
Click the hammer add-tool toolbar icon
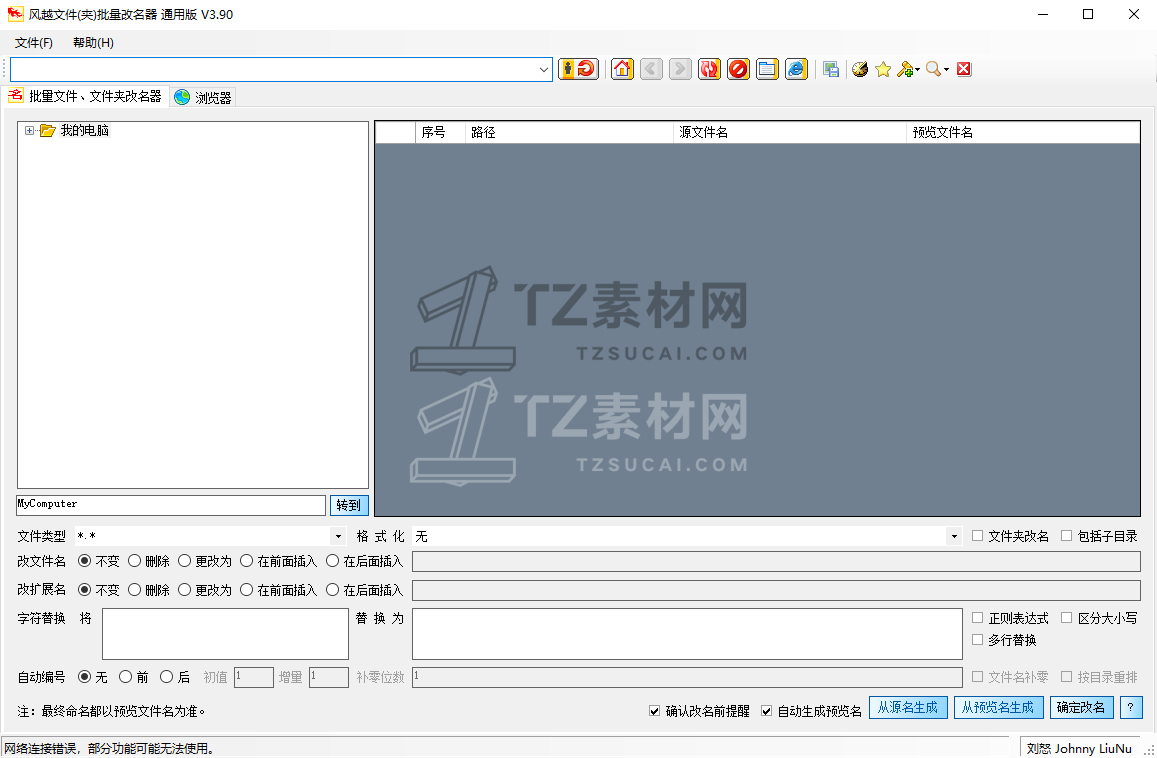point(905,69)
